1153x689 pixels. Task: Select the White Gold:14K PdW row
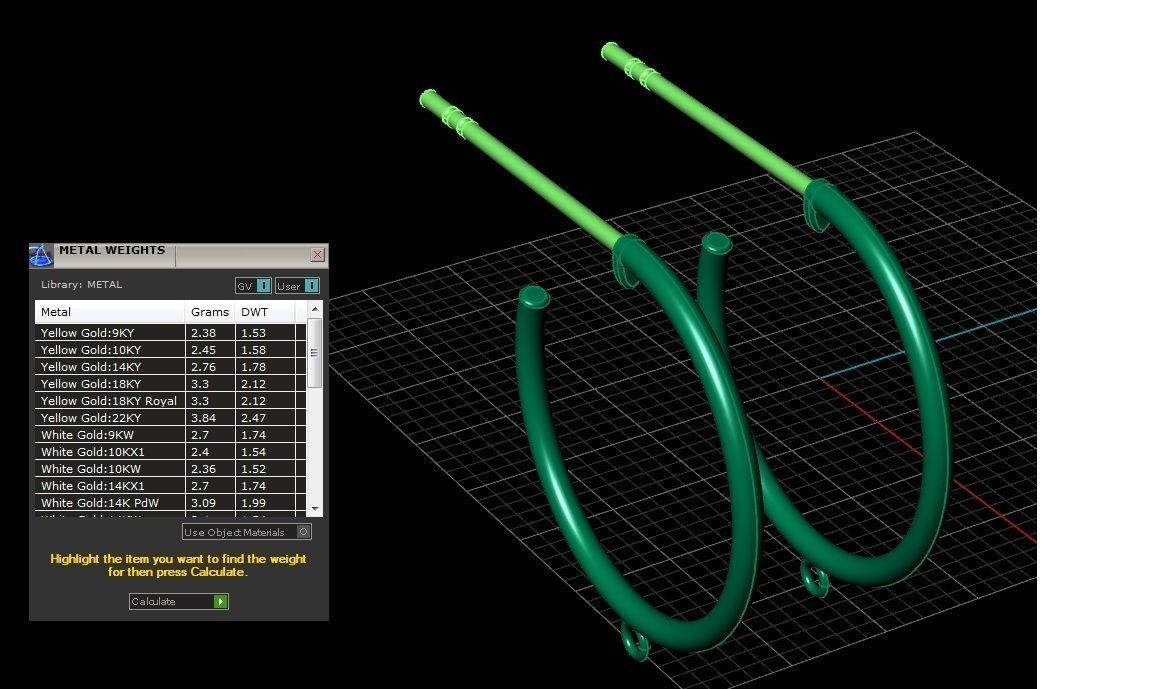click(170, 502)
